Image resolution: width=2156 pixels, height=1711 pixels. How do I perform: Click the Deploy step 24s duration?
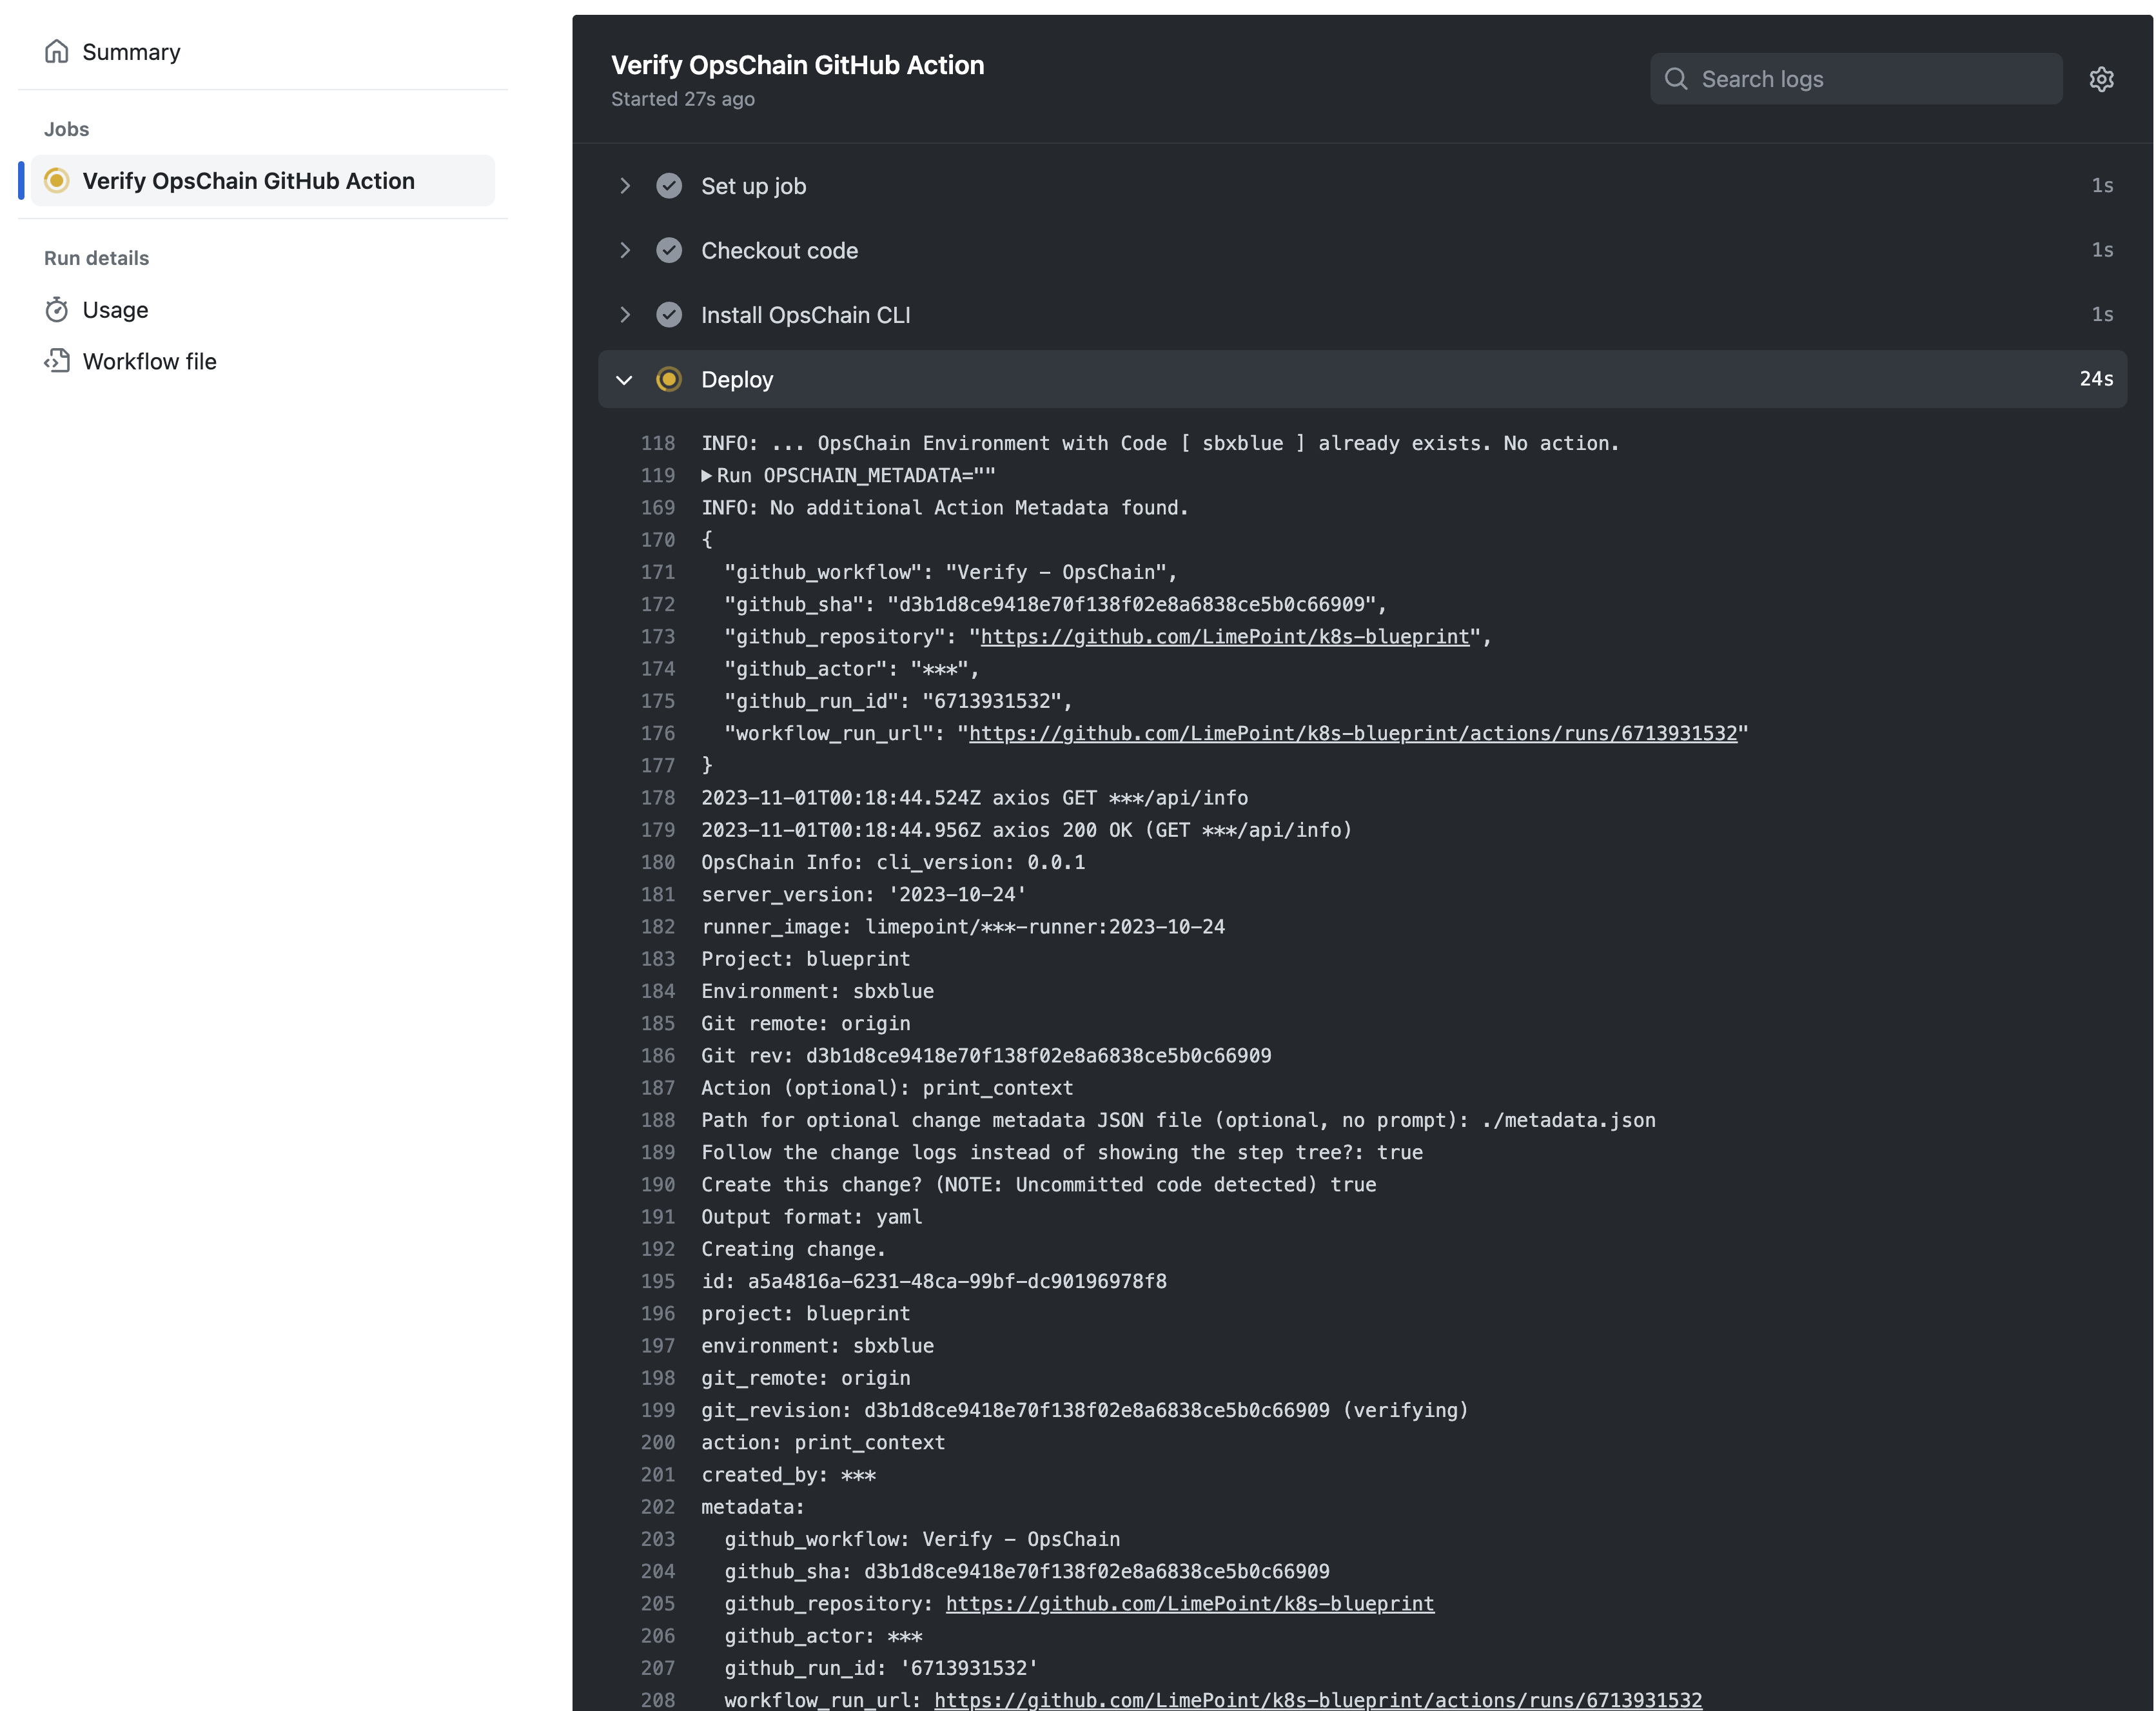tap(2096, 379)
